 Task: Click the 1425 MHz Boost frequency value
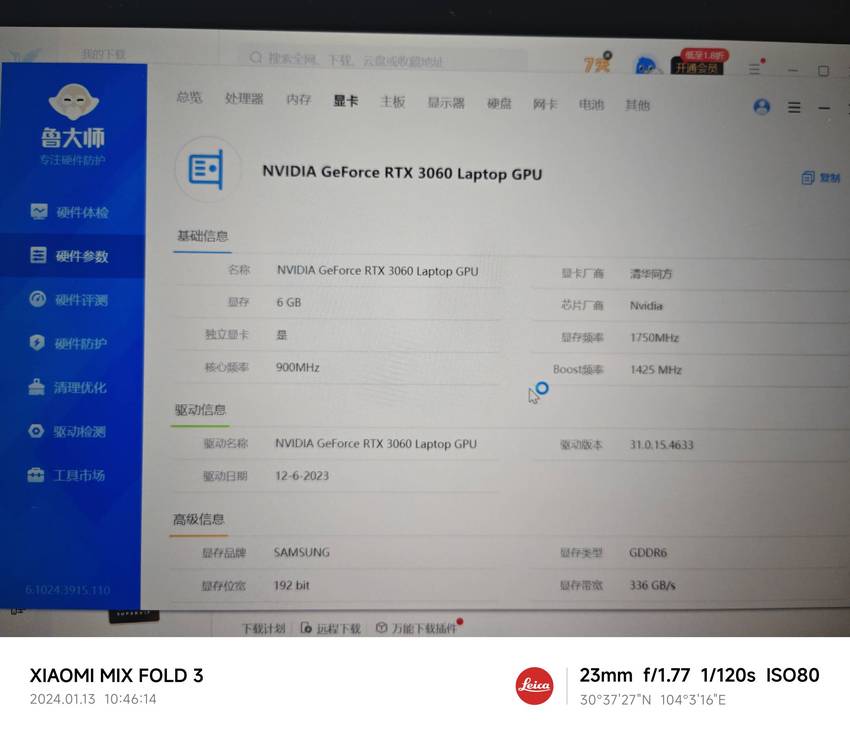tap(655, 370)
